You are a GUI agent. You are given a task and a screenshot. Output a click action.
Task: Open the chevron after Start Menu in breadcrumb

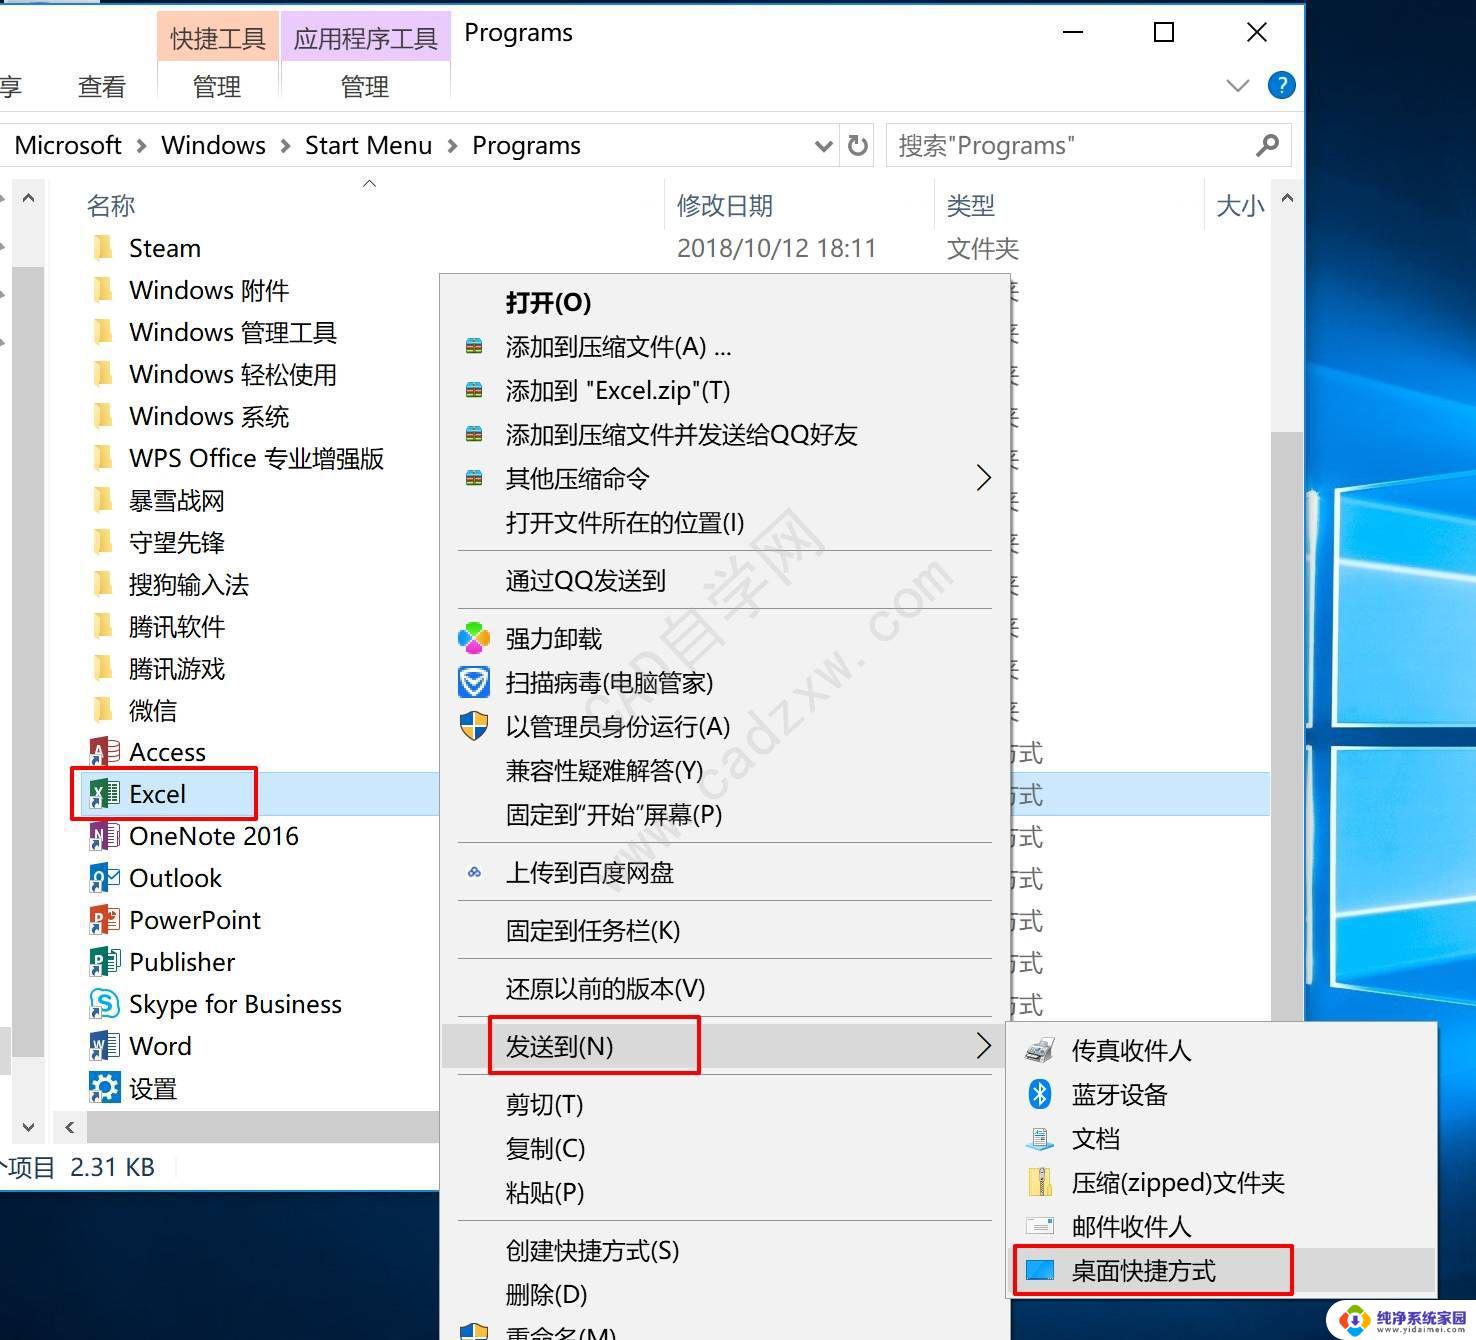tap(452, 146)
